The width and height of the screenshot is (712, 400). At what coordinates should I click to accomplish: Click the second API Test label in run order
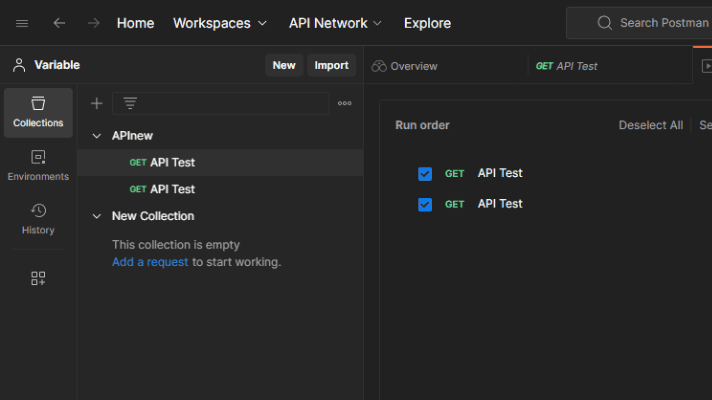[x=500, y=204]
